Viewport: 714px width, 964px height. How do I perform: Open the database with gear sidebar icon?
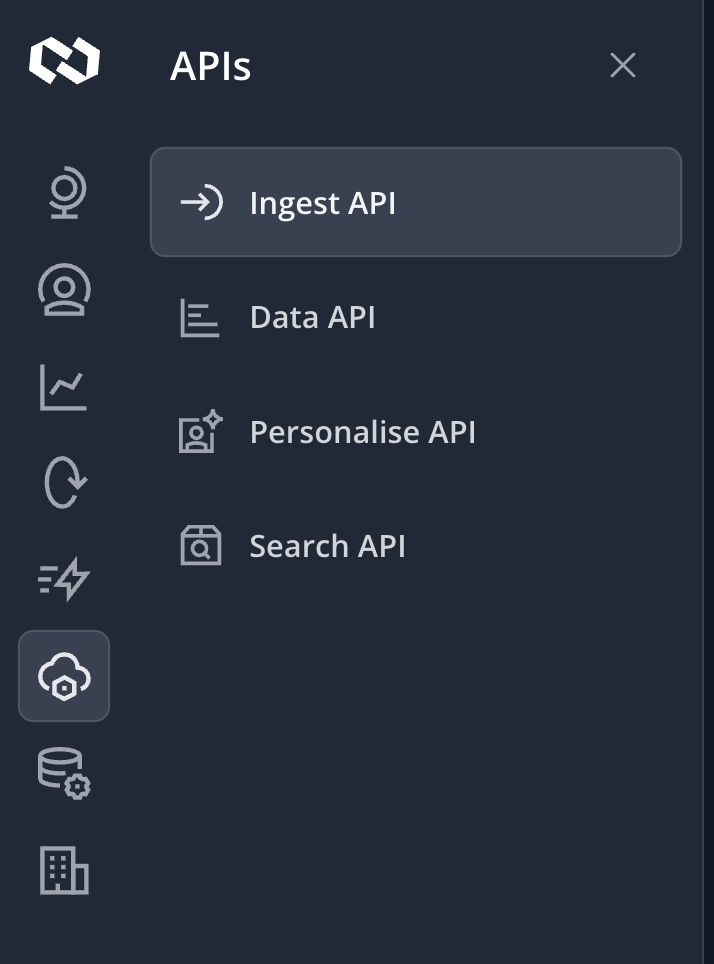[x=64, y=772]
